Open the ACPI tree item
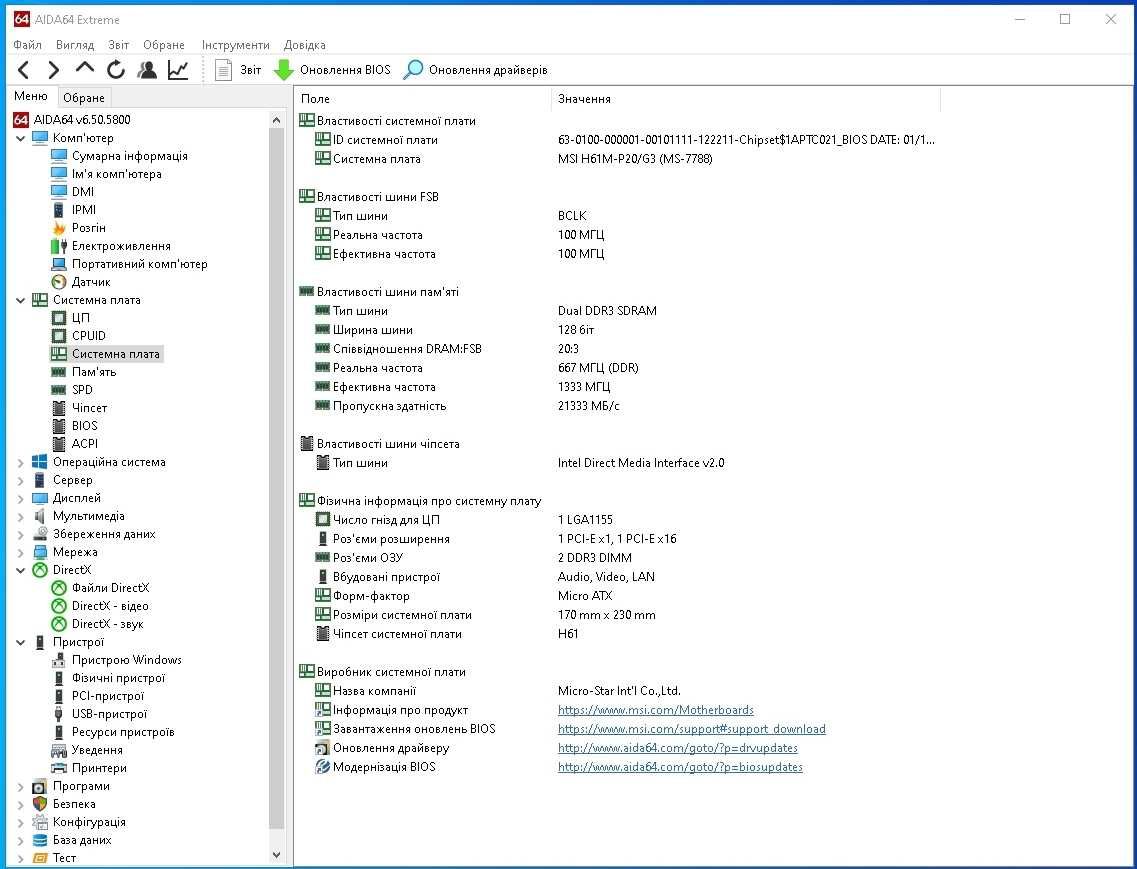Image resolution: width=1137 pixels, height=869 pixels. point(75,443)
